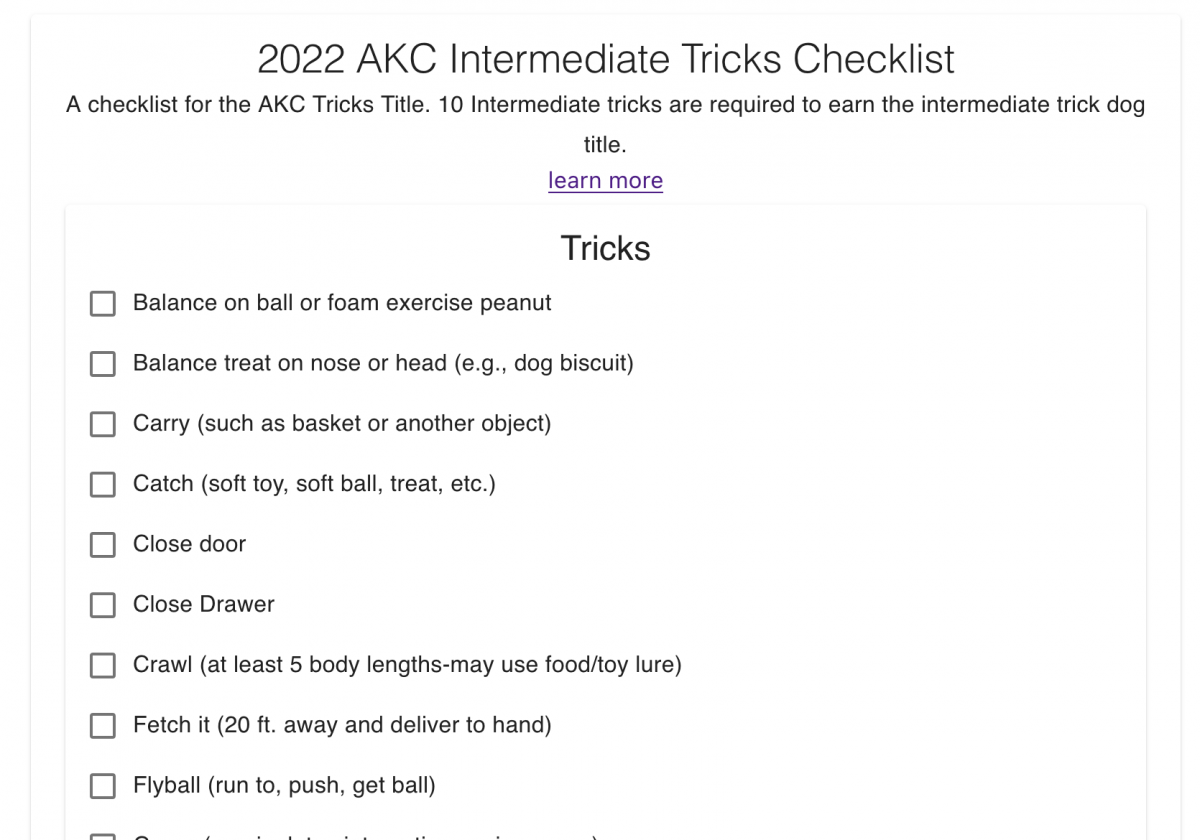This screenshot has width=1200, height=840.
Task: Click the Tricks section heading
Action: tap(605, 248)
